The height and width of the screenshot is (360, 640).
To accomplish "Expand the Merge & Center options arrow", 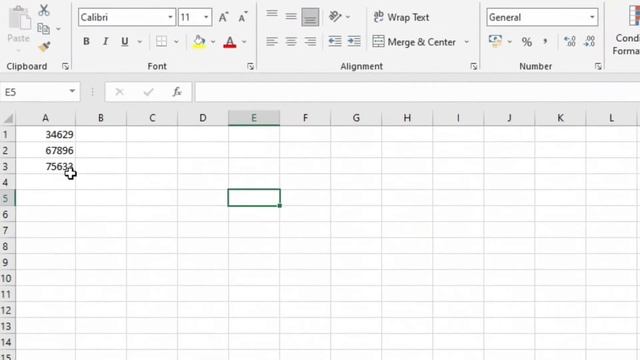I will point(467,42).
